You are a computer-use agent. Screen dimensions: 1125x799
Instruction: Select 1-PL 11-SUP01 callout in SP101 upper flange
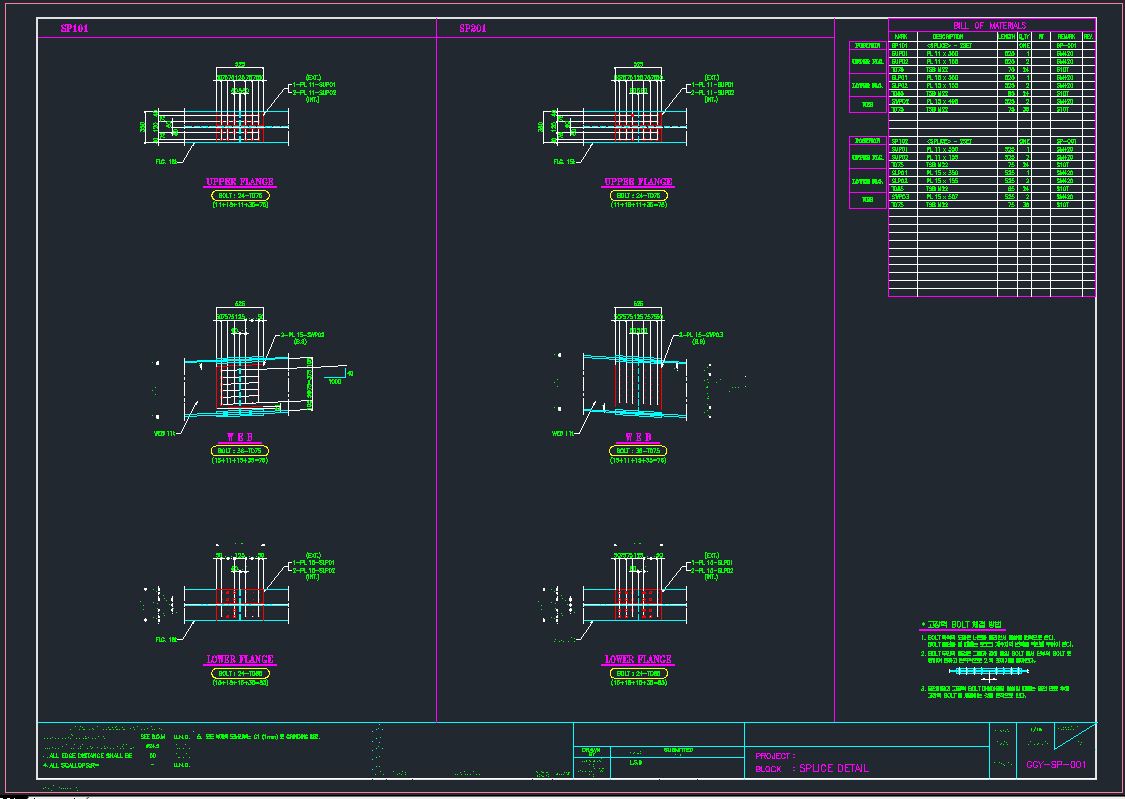tap(314, 85)
